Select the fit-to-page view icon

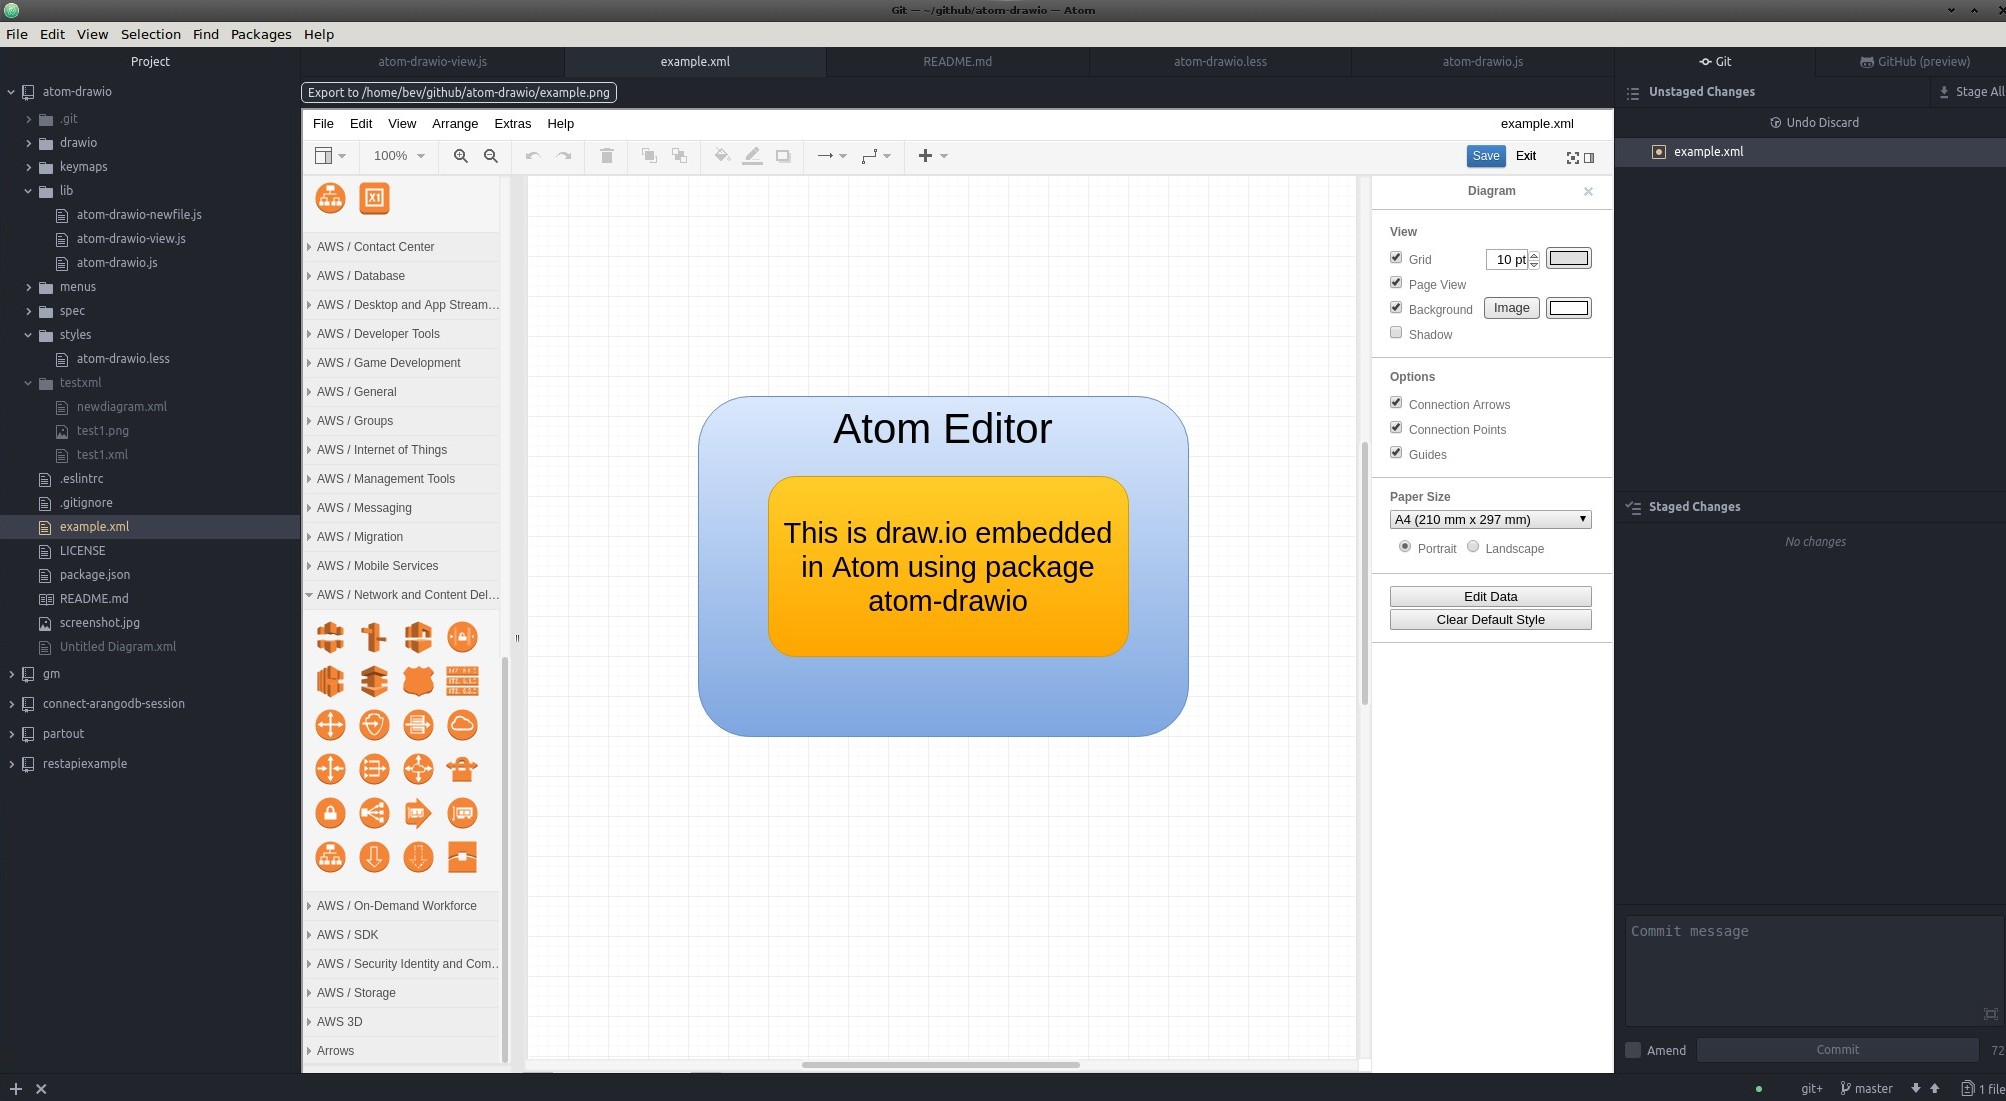[x=1570, y=157]
